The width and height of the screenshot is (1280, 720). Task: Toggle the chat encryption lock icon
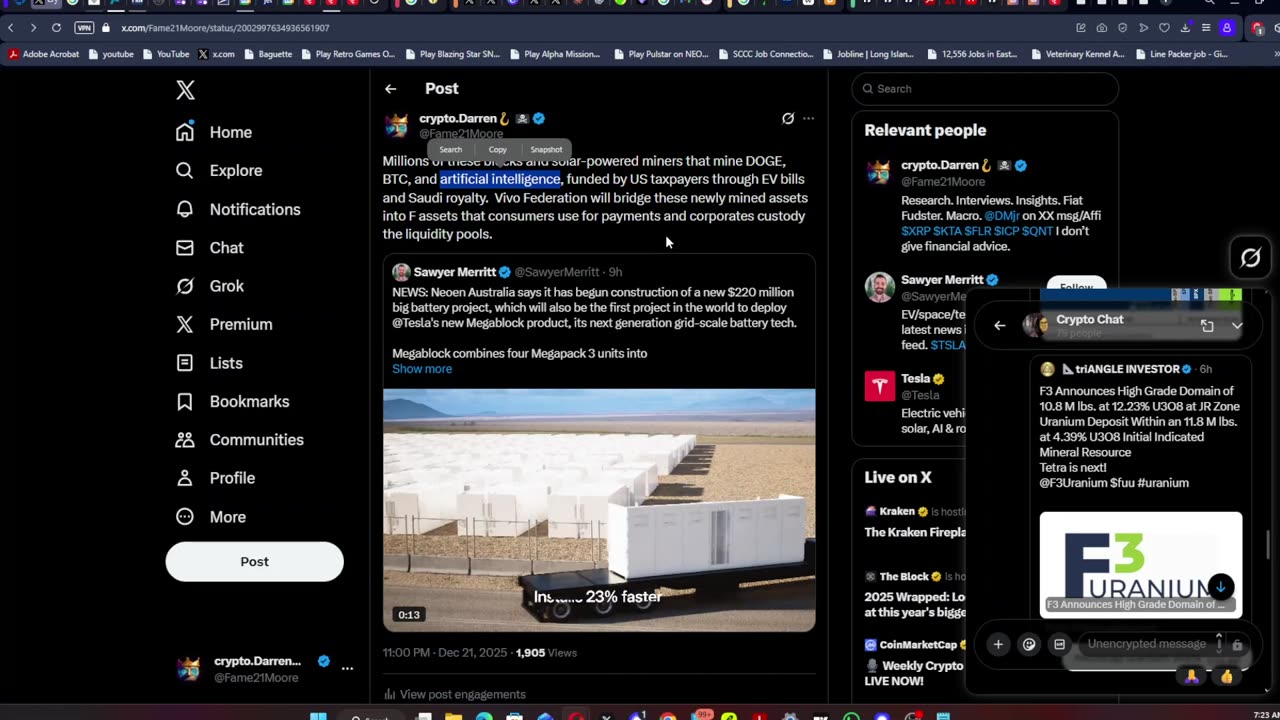pyautogui.click(x=1238, y=645)
